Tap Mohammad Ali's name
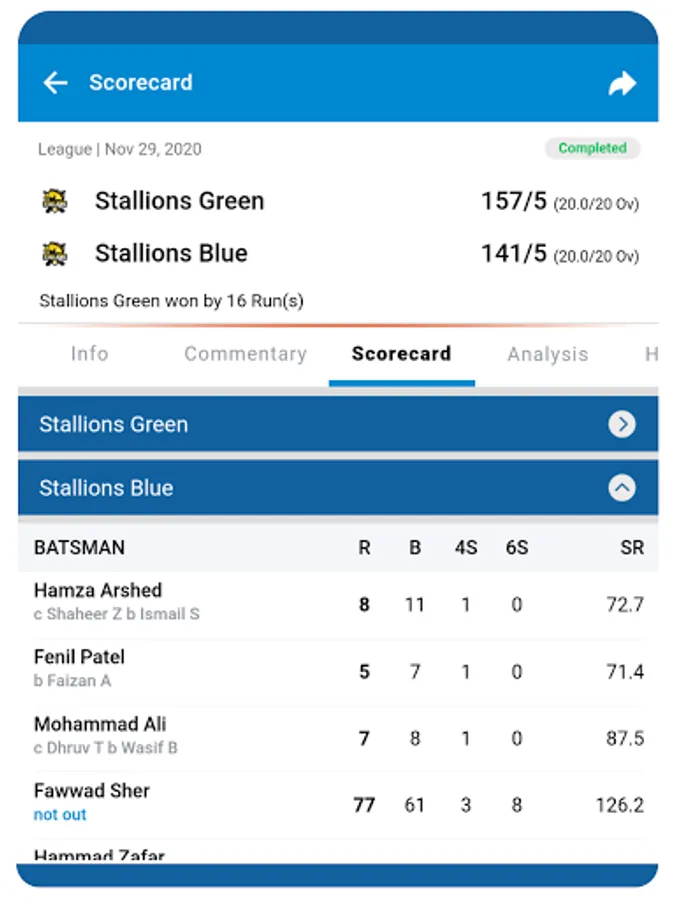 pyautogui.click(x=100, y=724)
